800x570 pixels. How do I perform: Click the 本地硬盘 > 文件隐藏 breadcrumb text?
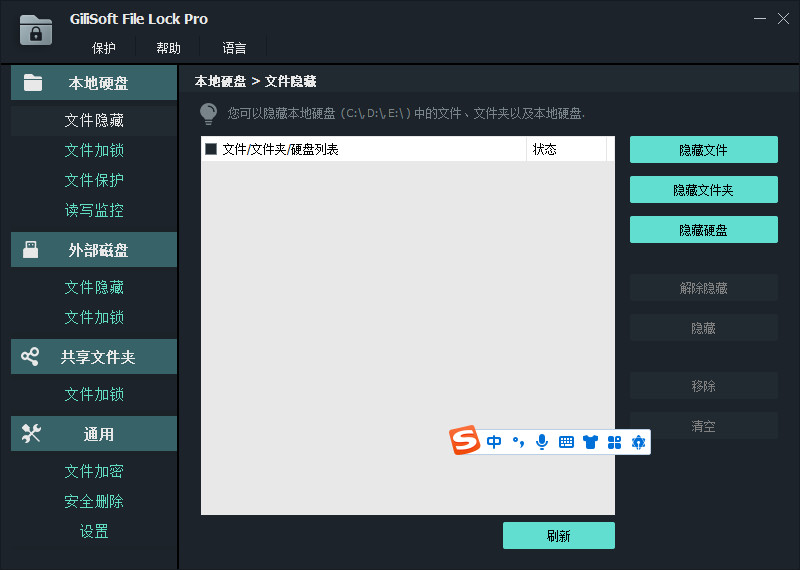coord(256,81)
